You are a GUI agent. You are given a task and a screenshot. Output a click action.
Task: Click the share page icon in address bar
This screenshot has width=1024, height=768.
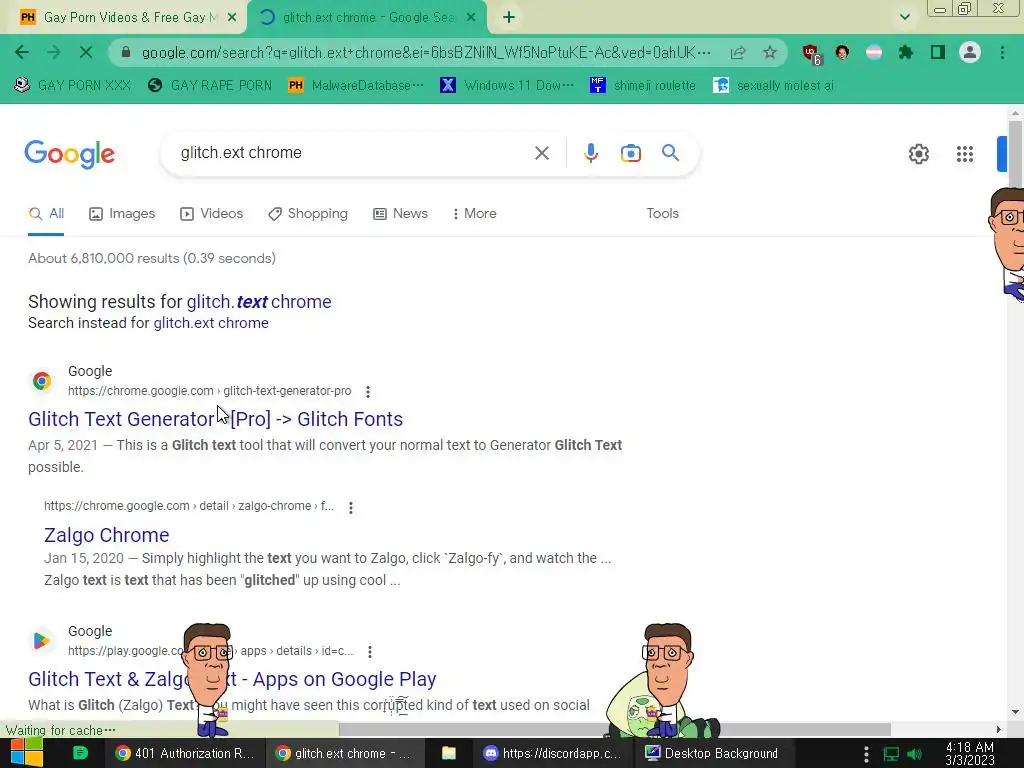coord(738,52)
